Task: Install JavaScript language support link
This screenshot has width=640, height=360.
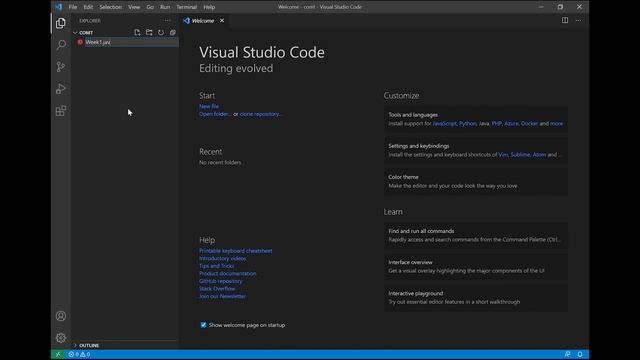Action: coord(444,123)
